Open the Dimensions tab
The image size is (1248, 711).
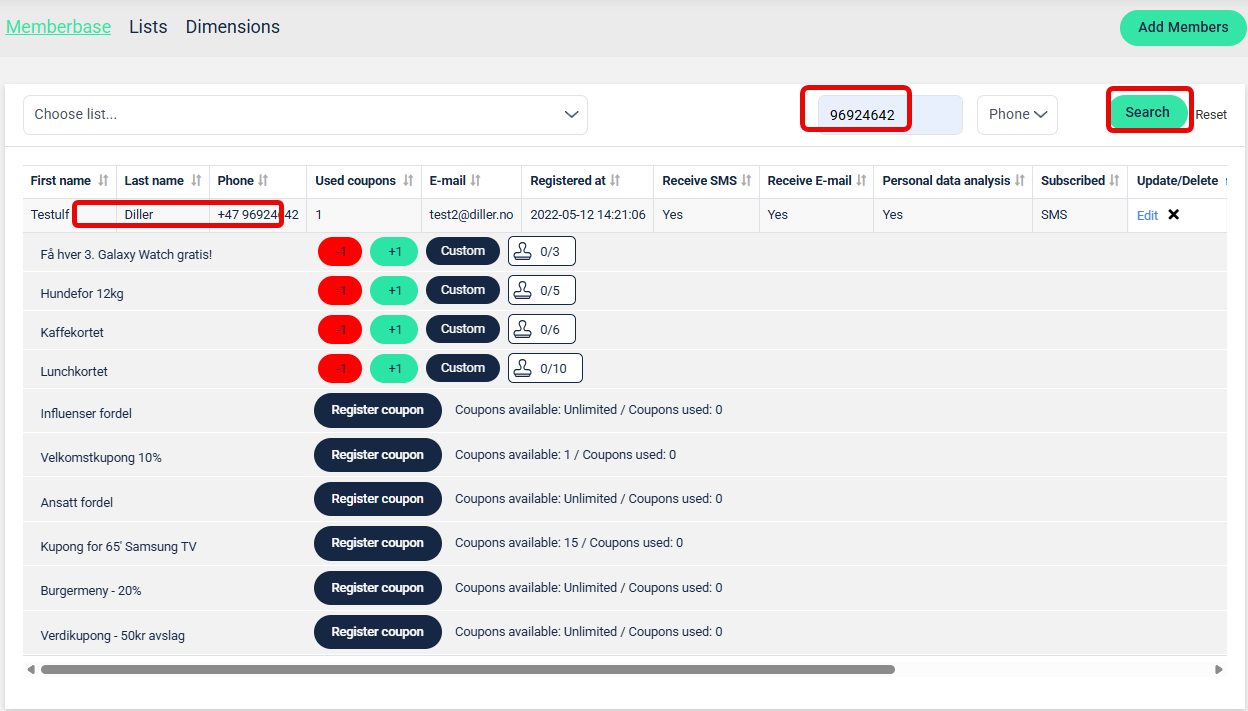[x=232, y=27]
